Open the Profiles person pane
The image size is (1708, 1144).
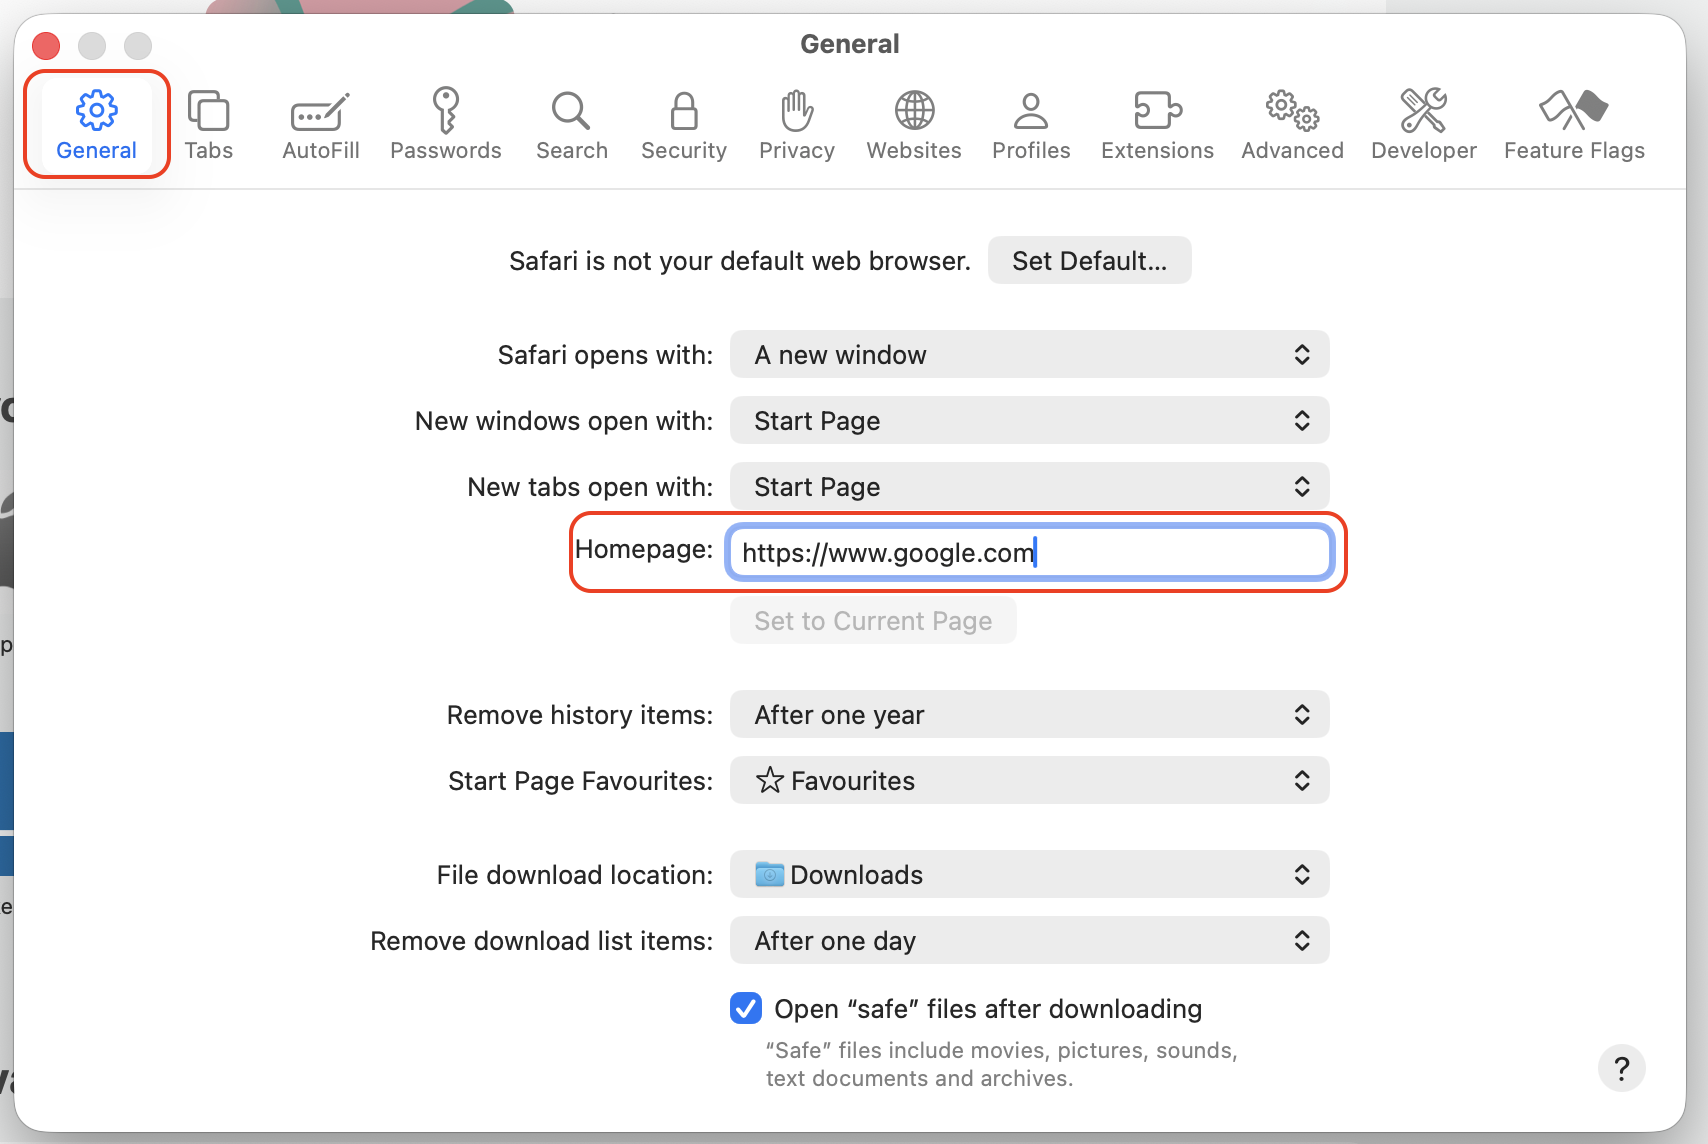1031,125
